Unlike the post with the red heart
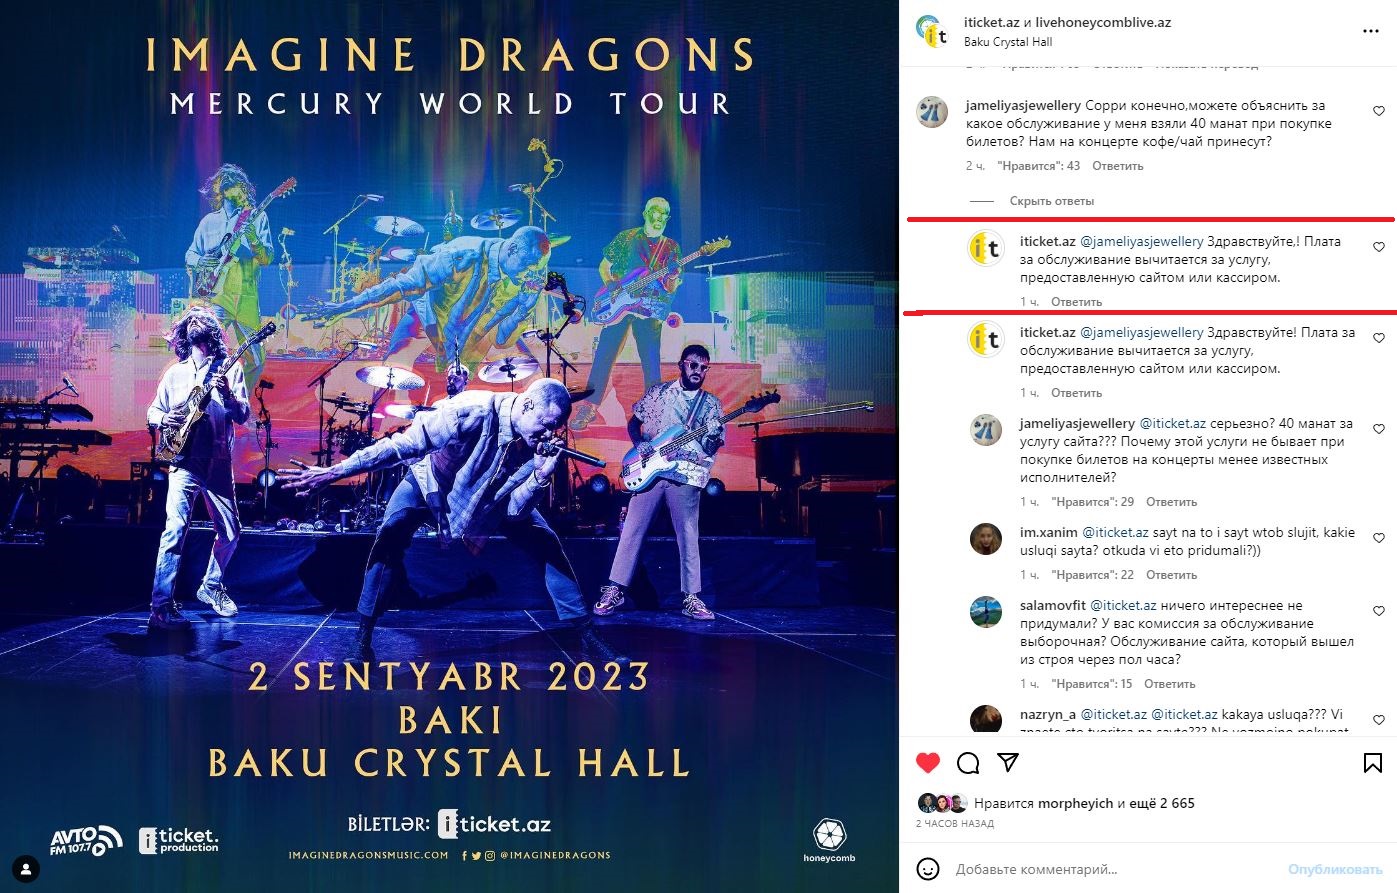Viewport: 1397px width, 893px height. 928,763
